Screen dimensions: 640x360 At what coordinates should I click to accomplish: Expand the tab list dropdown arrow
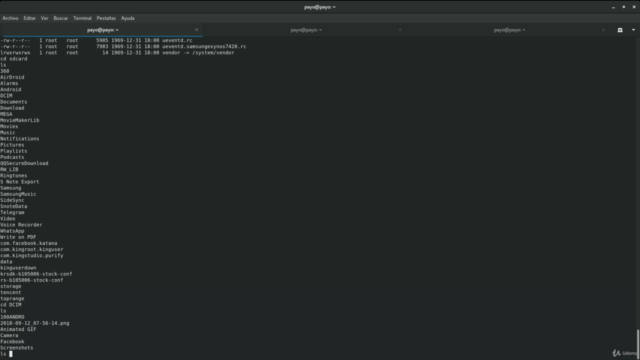tap(633, 30)
